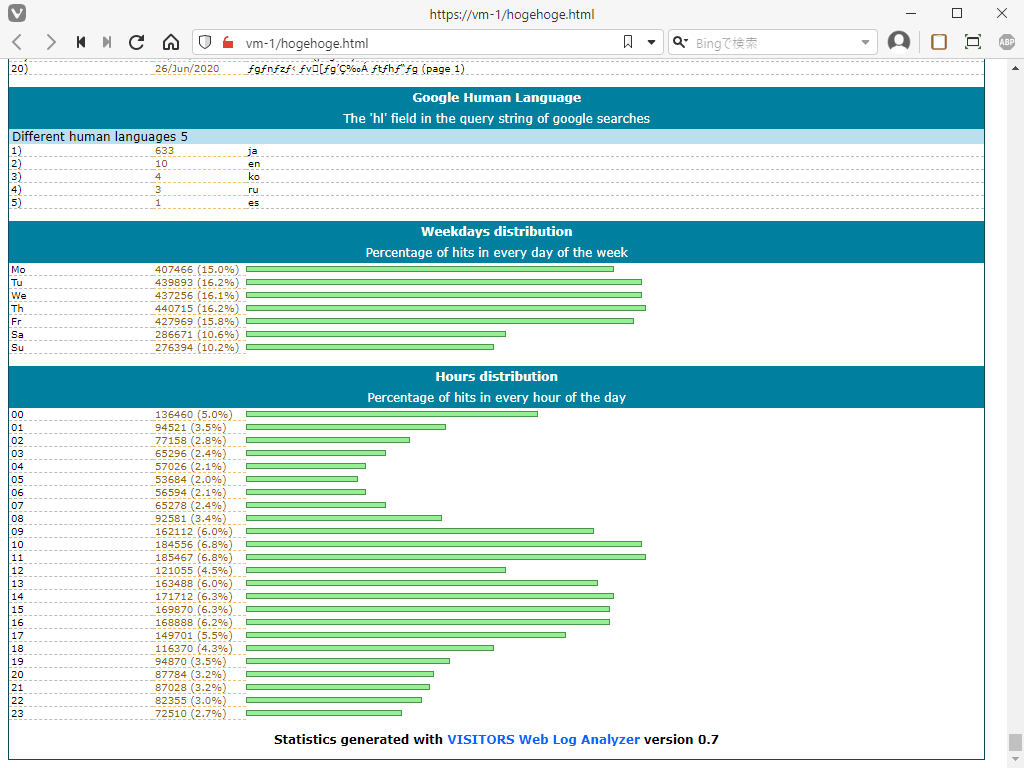Go forward to next page
The height and width of the screenshot is (768, 1024).
pos(50,42)
